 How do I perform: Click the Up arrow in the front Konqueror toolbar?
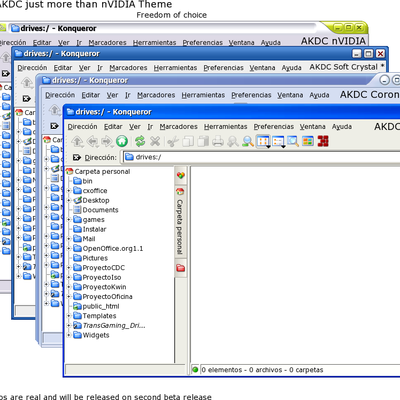coord(77,142)
